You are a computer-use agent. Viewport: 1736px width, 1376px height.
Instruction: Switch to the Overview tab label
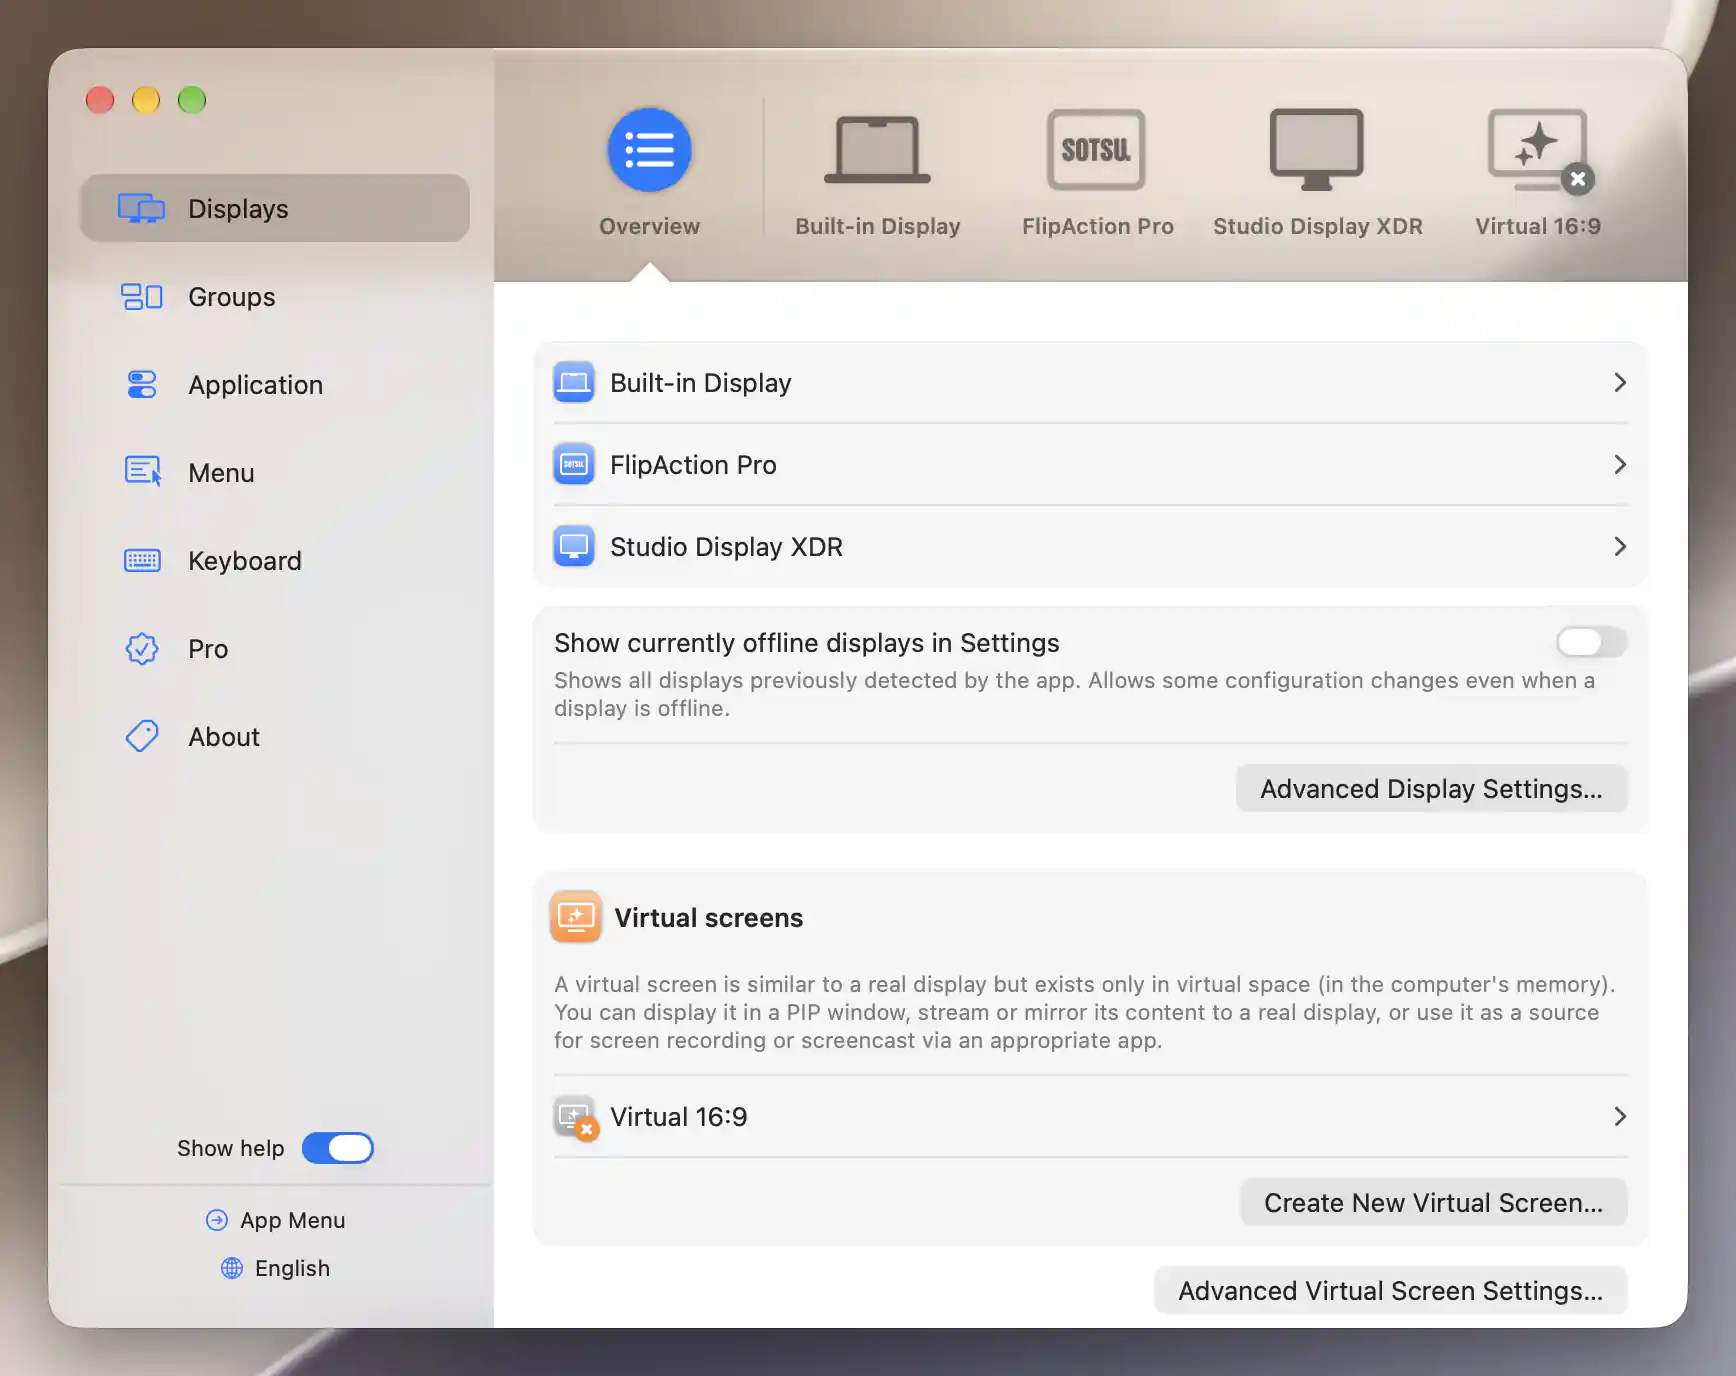tap(649, 226)
